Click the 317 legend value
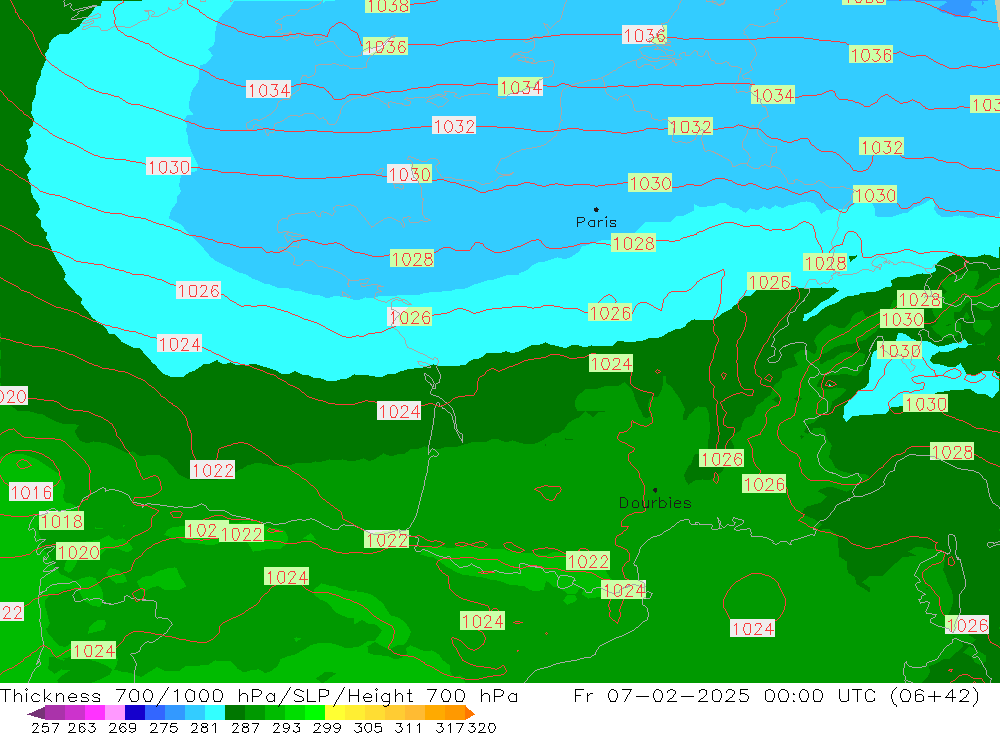 pos(448,727)
